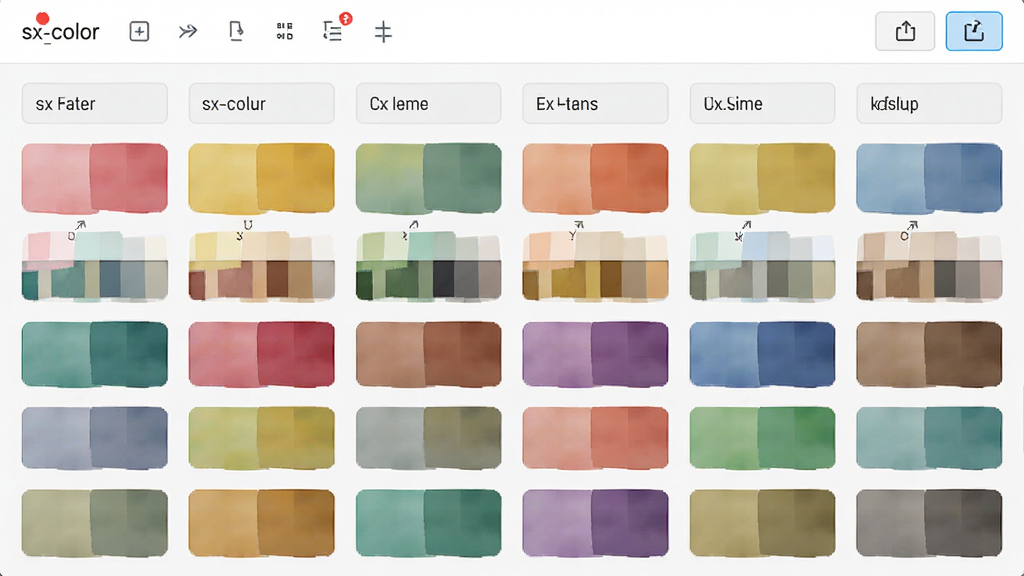Pick the crimson red swatch under sx-colur
This screenshot has height=576, width=1024.
coord(261,354)
